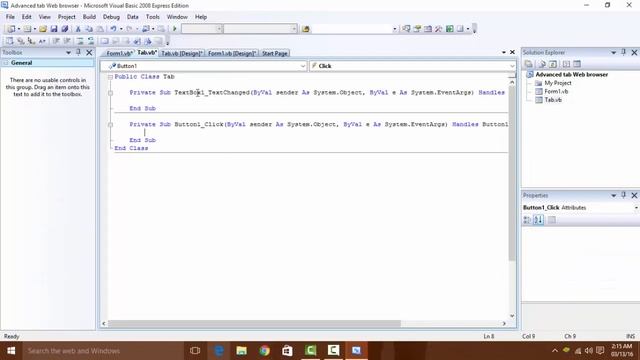This screenshot has width=640, height=360.
Task: Switch to the Tab.vb [Design] tab
Action: click(181, 53)
